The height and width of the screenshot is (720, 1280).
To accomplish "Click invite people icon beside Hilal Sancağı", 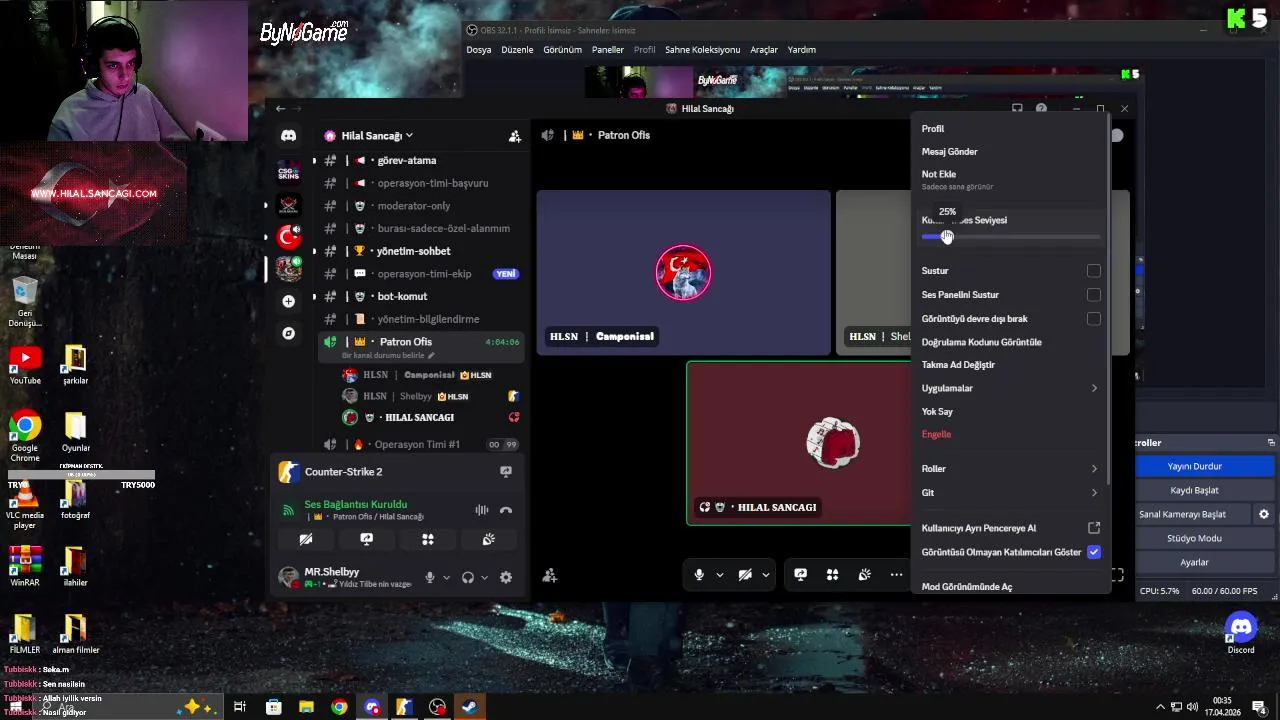I will click(514, 136).
